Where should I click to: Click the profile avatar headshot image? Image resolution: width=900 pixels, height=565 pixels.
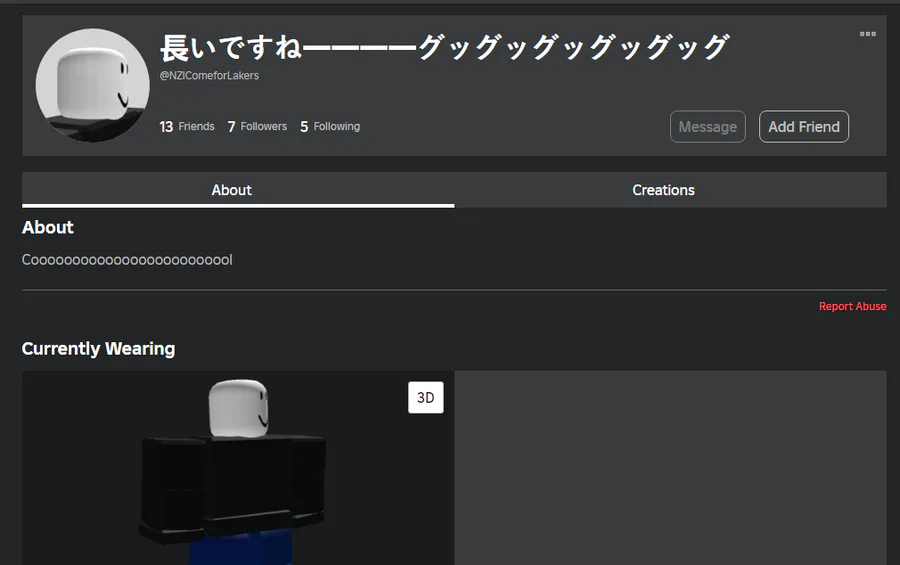click(x=92, y=85)
